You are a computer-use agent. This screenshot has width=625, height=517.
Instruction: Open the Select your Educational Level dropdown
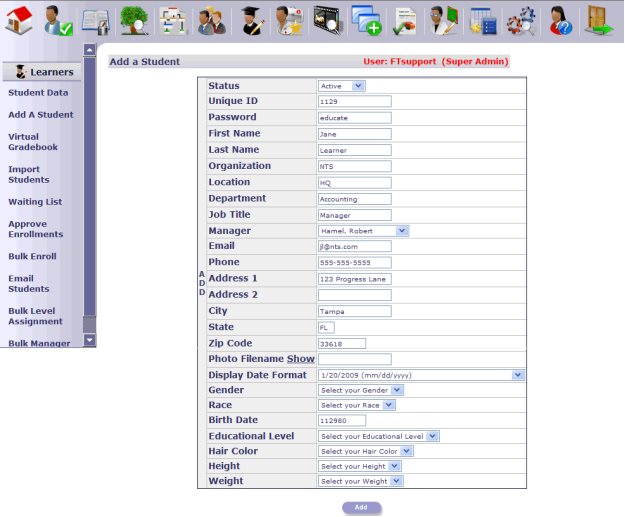click(x=379, y=436)
